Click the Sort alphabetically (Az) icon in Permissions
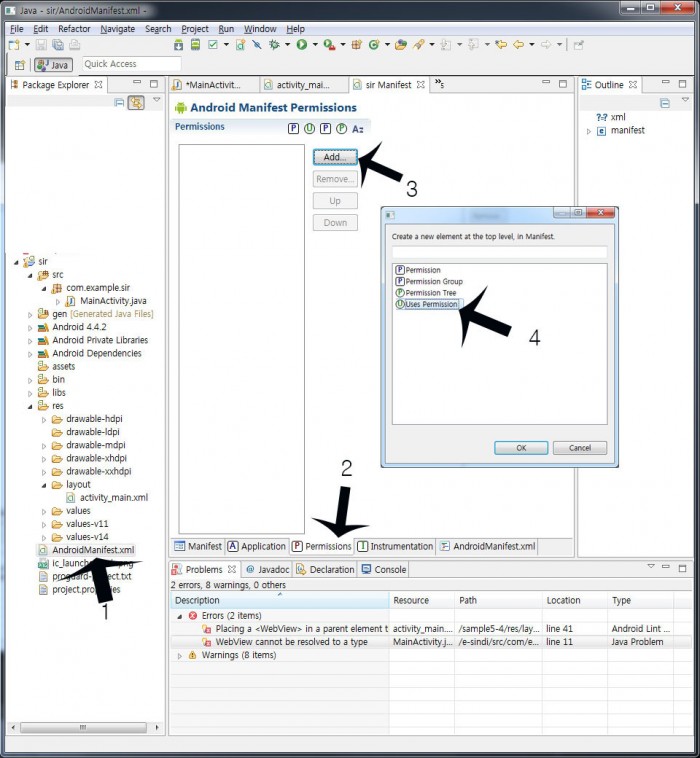The width and height of the screenshot is (700, 758). 358,128
